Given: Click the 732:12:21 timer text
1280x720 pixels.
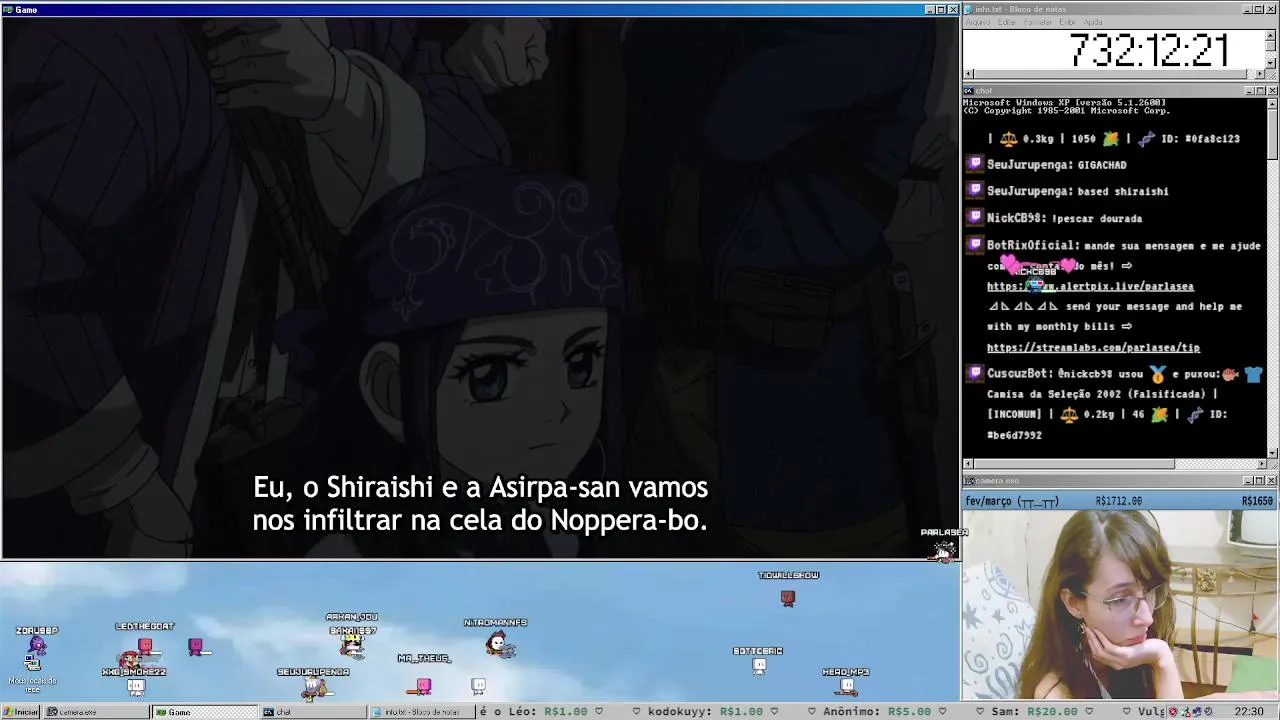Looking at the screenshot, I should coord(1149,50).
